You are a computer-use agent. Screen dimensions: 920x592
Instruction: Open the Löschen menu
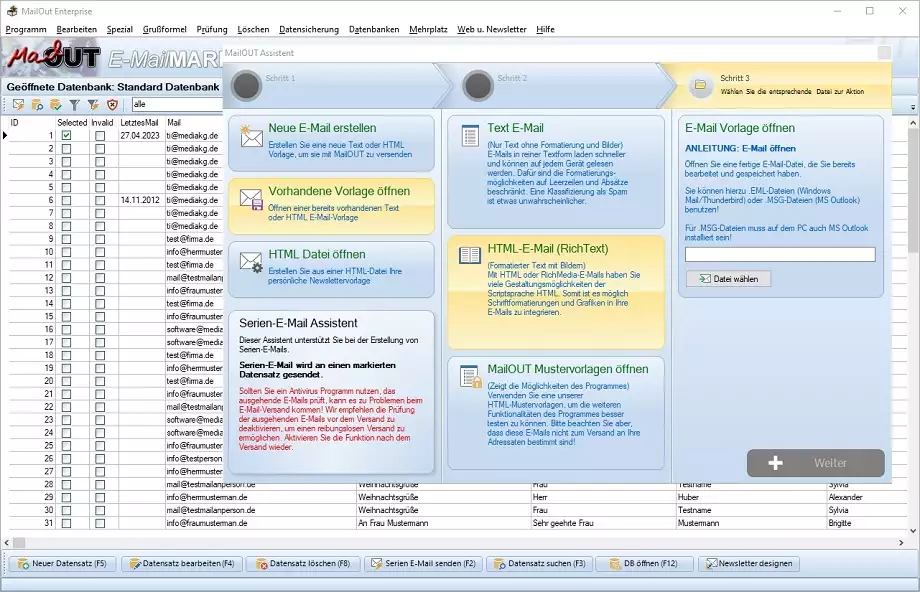pos(253,29)
